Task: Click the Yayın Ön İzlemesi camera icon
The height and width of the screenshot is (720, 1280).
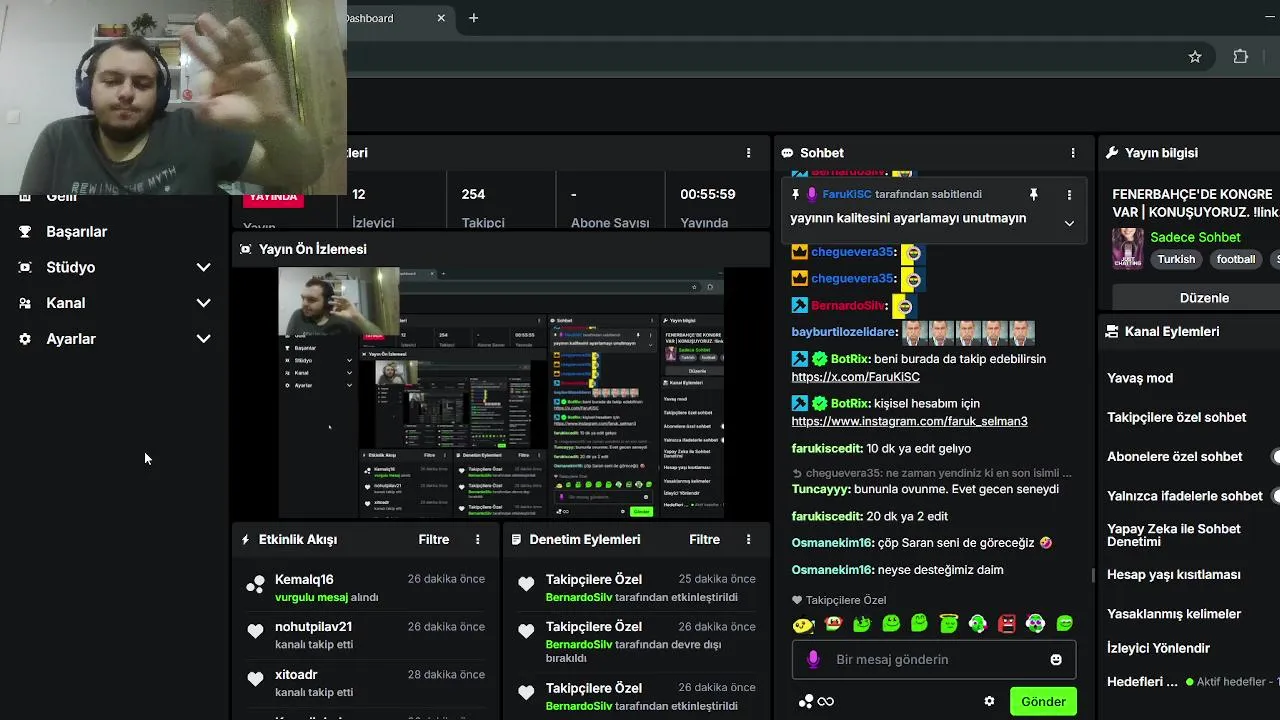Action: tap(246, 249)
